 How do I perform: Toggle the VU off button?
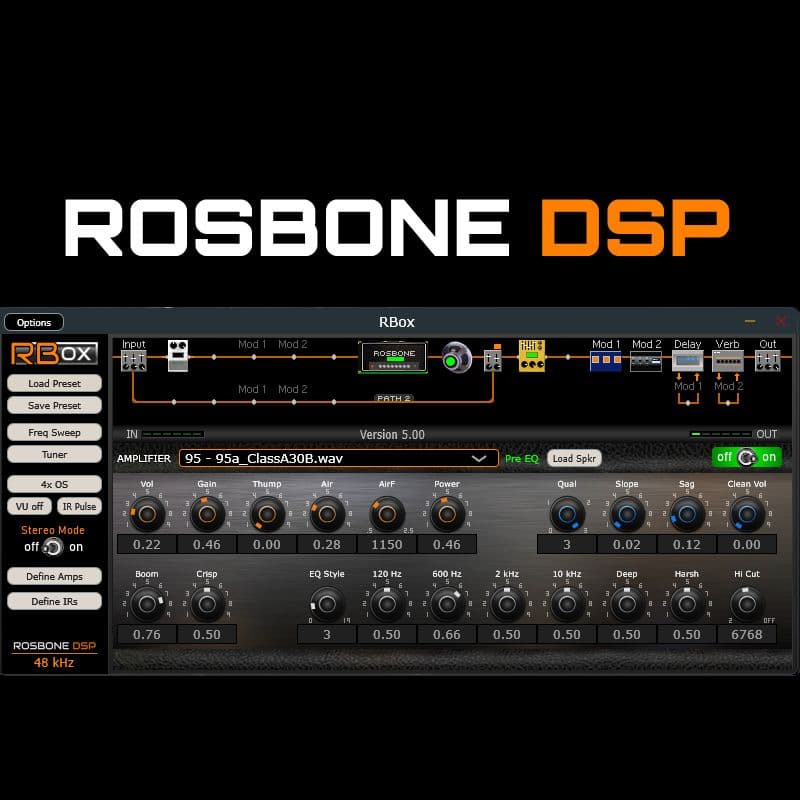(x=30, y=506)
